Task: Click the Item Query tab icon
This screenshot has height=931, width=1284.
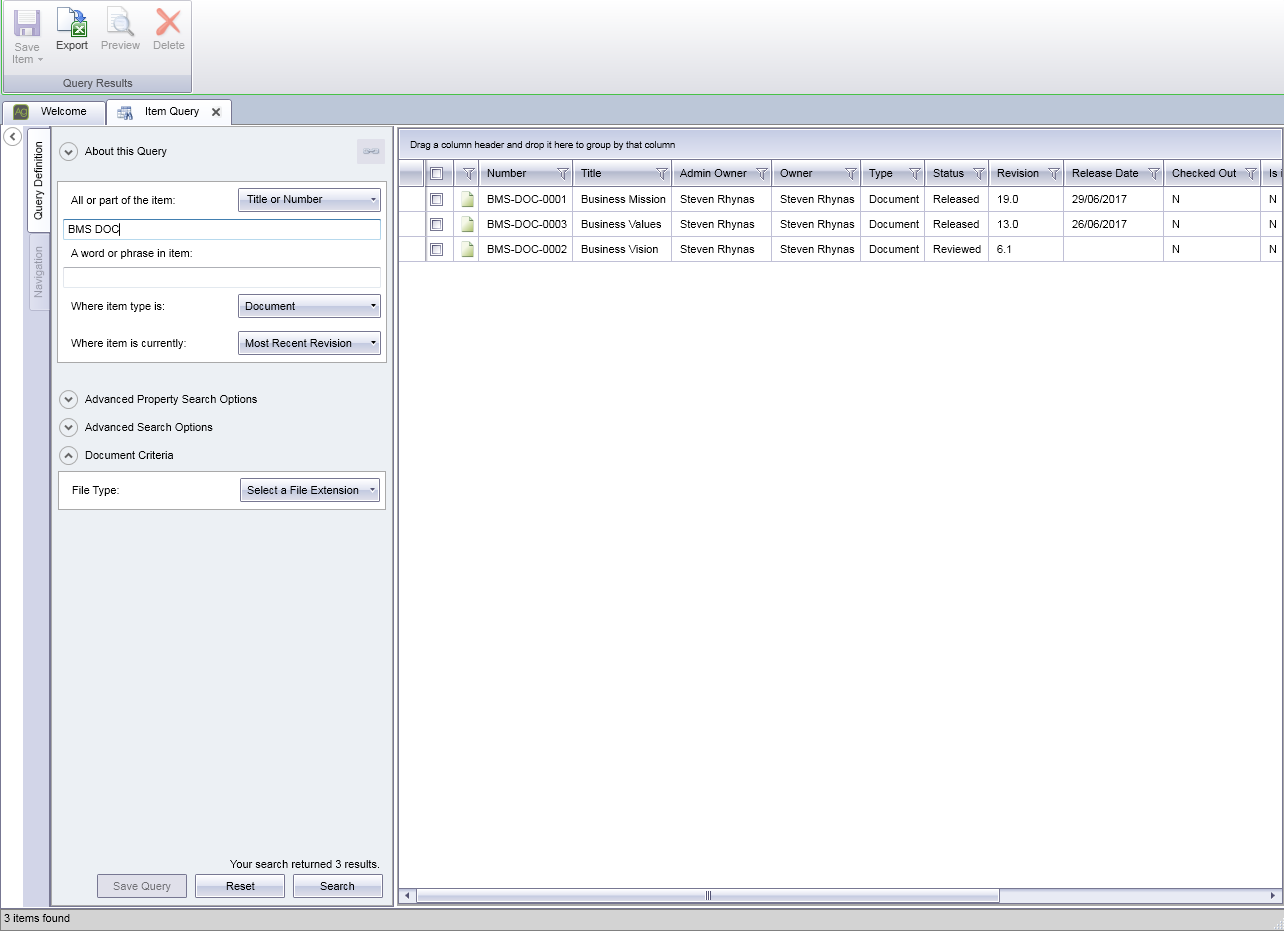Action: pos(125,112)
